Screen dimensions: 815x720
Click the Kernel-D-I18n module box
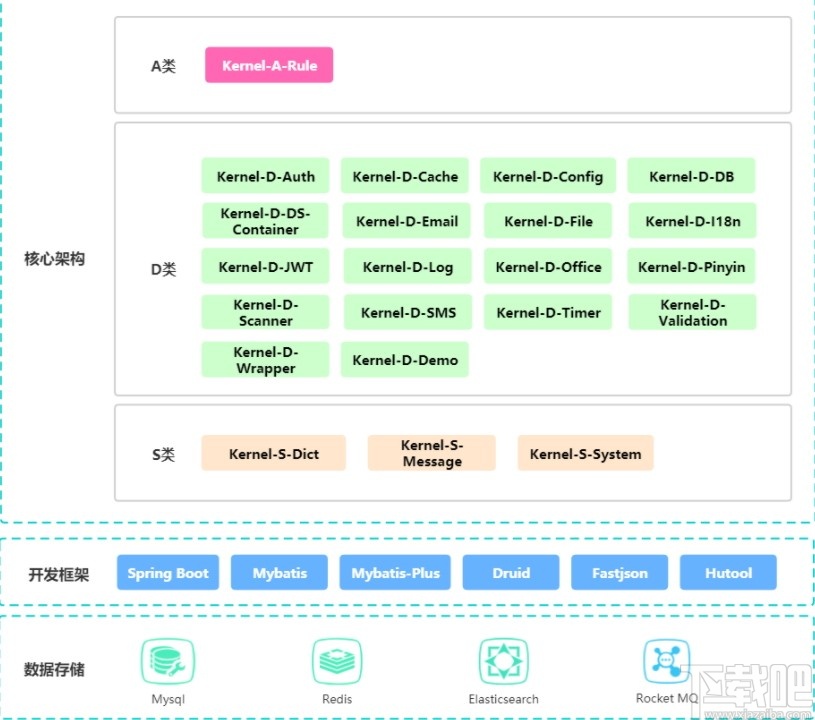(692, 221)
